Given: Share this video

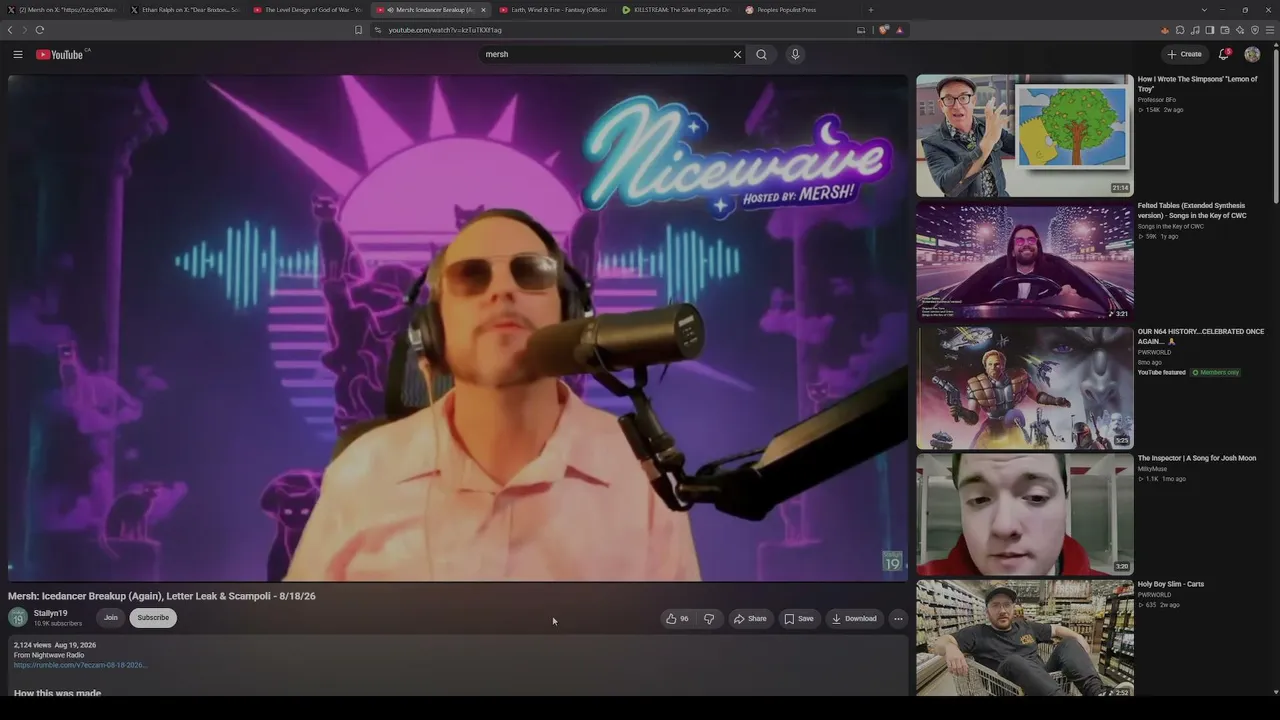Looking at the screenshot, I should (750, 619).
